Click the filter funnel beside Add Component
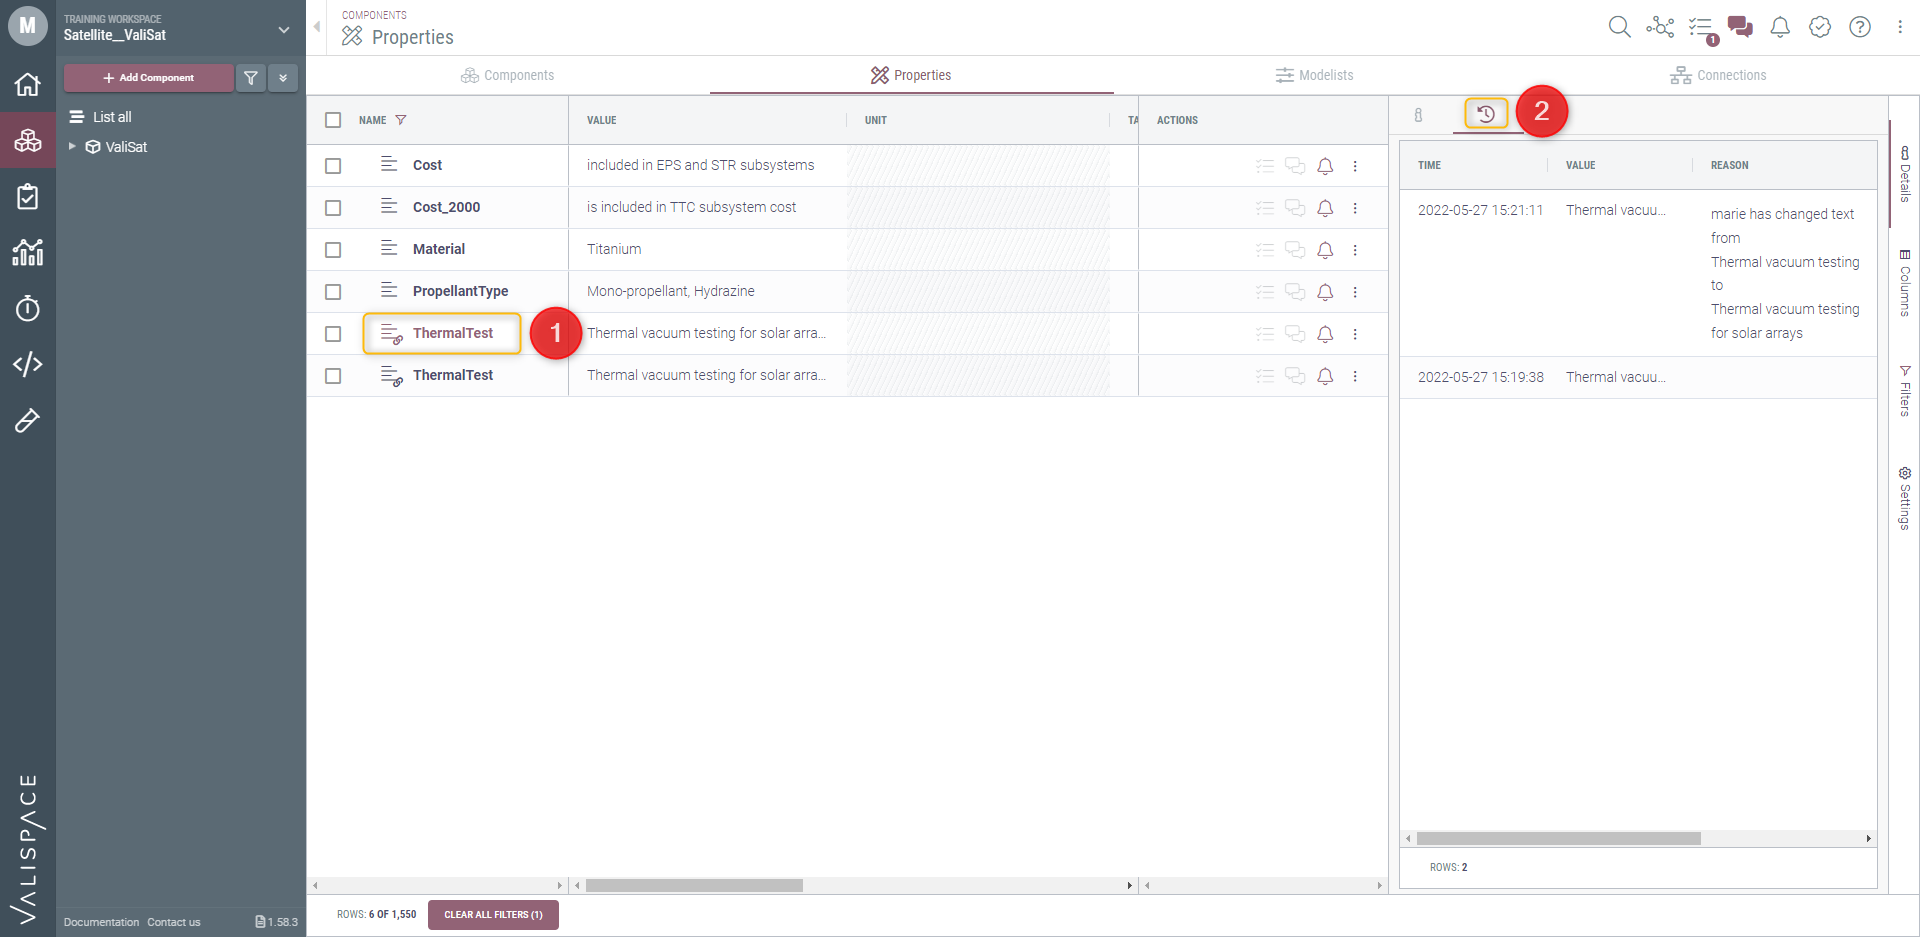 (251, 77)
